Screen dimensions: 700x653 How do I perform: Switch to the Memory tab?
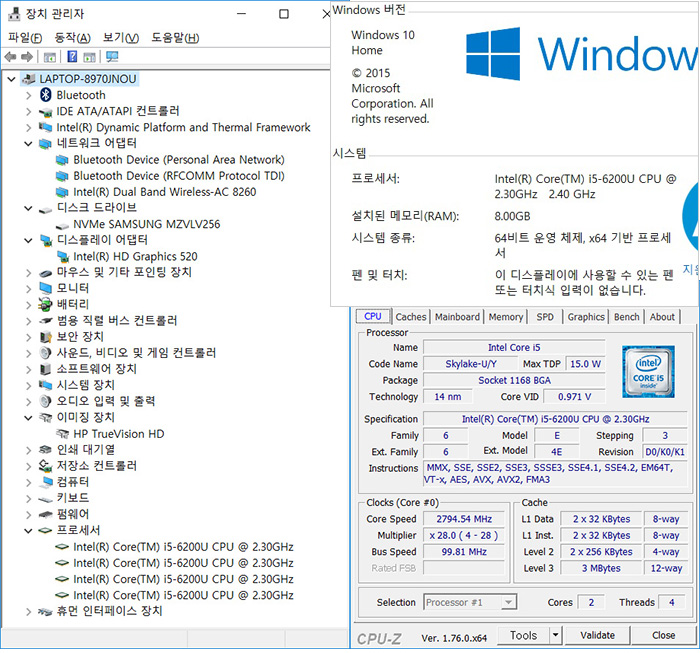[506, 317]
